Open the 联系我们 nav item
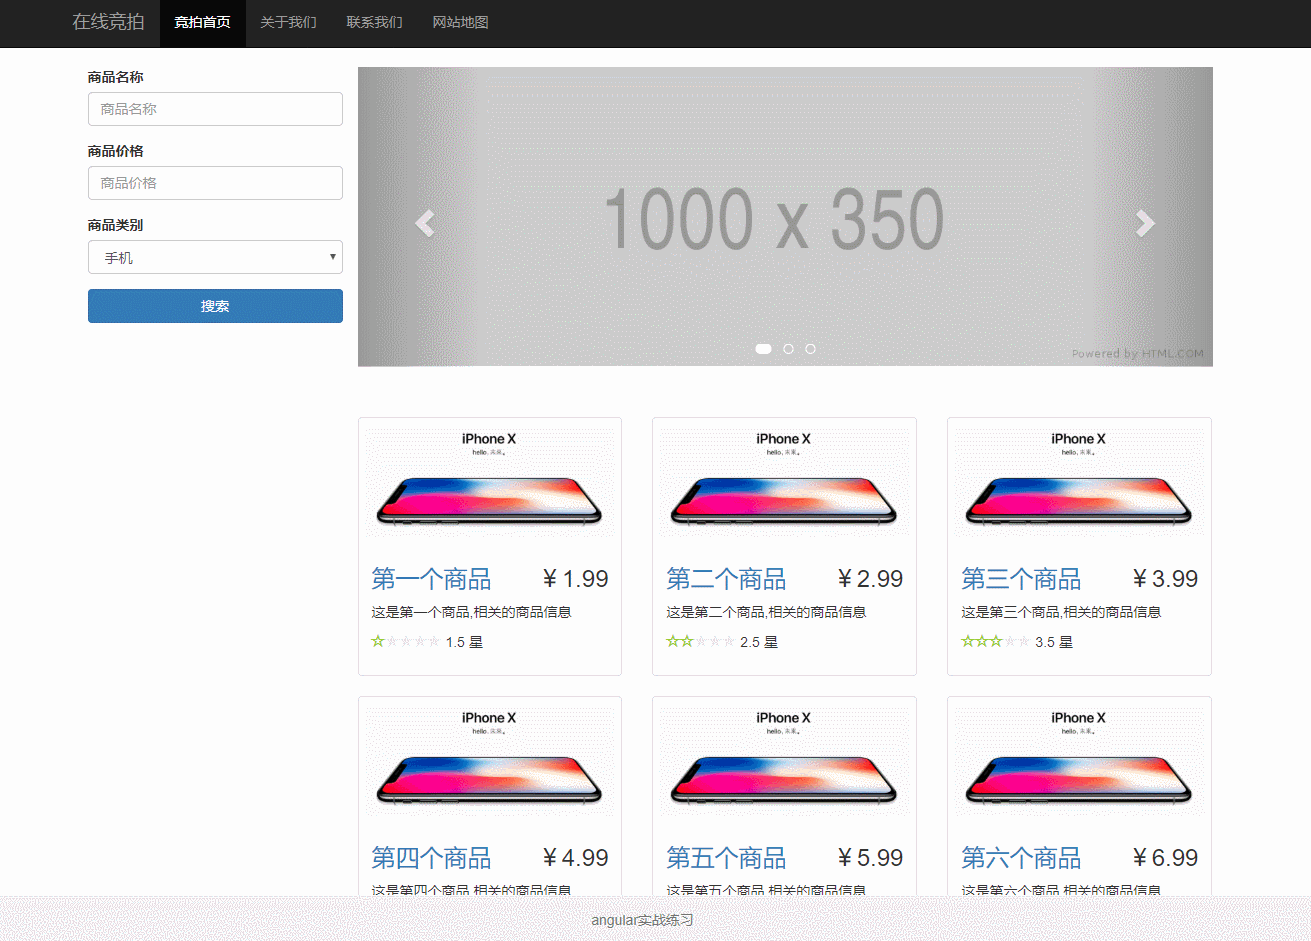 [374, 22]
